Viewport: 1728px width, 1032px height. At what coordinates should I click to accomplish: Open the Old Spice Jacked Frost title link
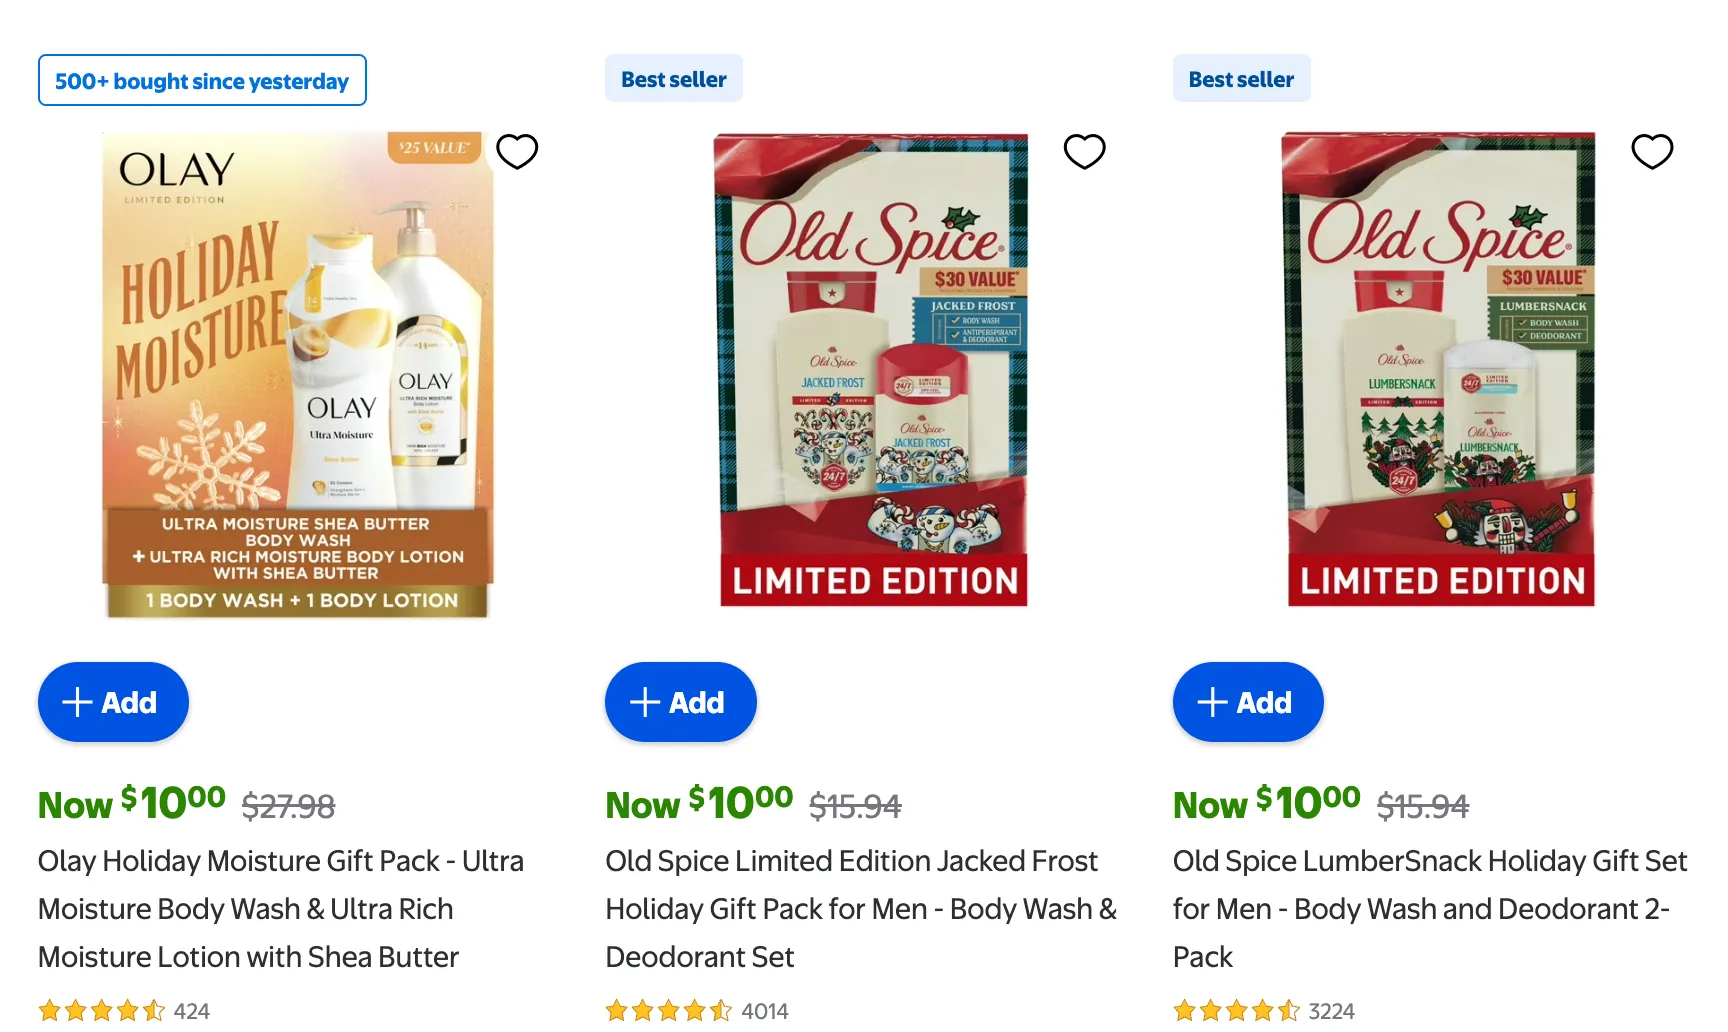click(860, 908)
